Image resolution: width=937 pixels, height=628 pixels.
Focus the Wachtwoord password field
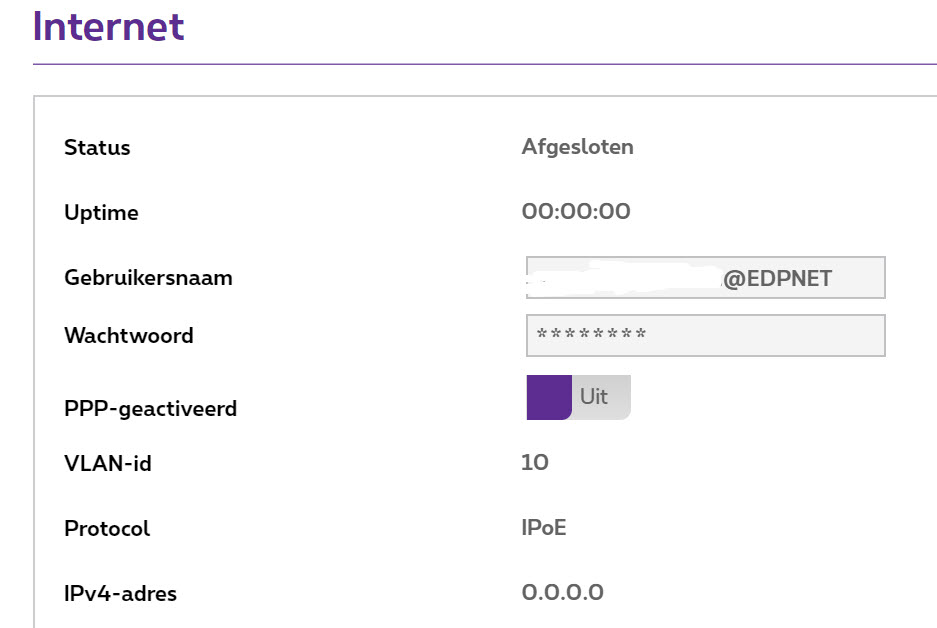(704, 335)
